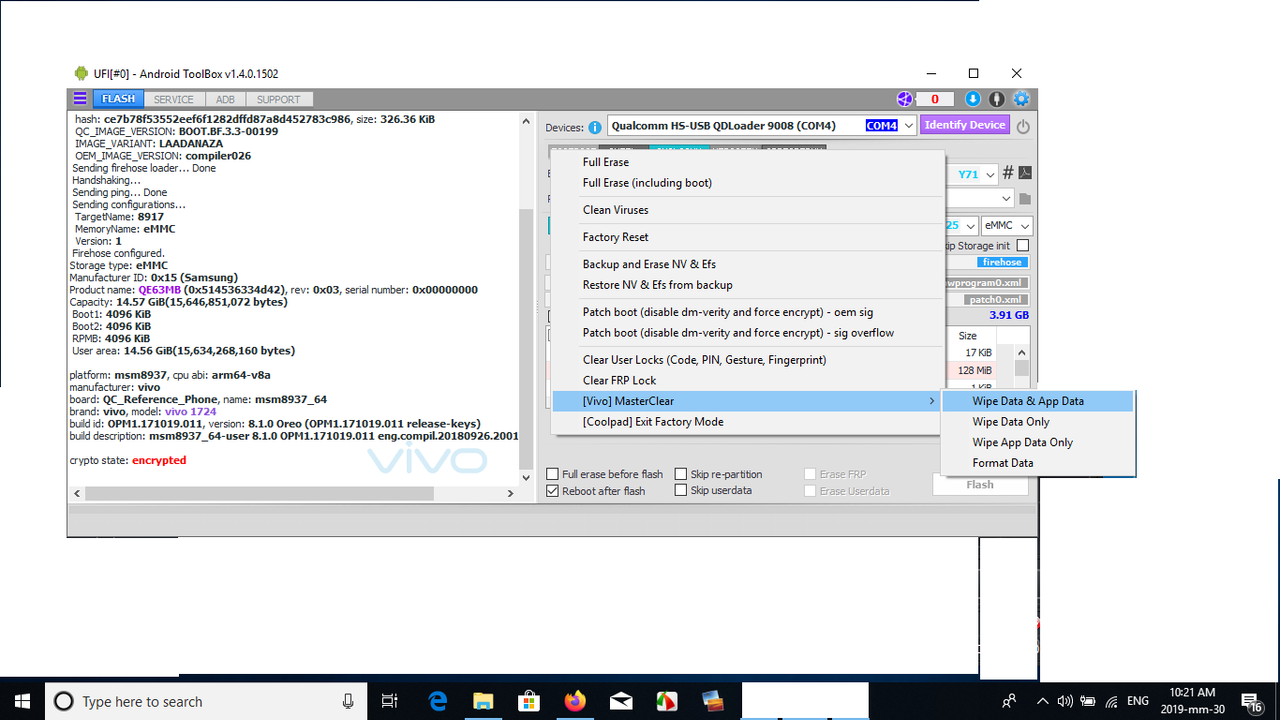
Task: Open the blue settings gear icon
Action: tap(1021, 99)
